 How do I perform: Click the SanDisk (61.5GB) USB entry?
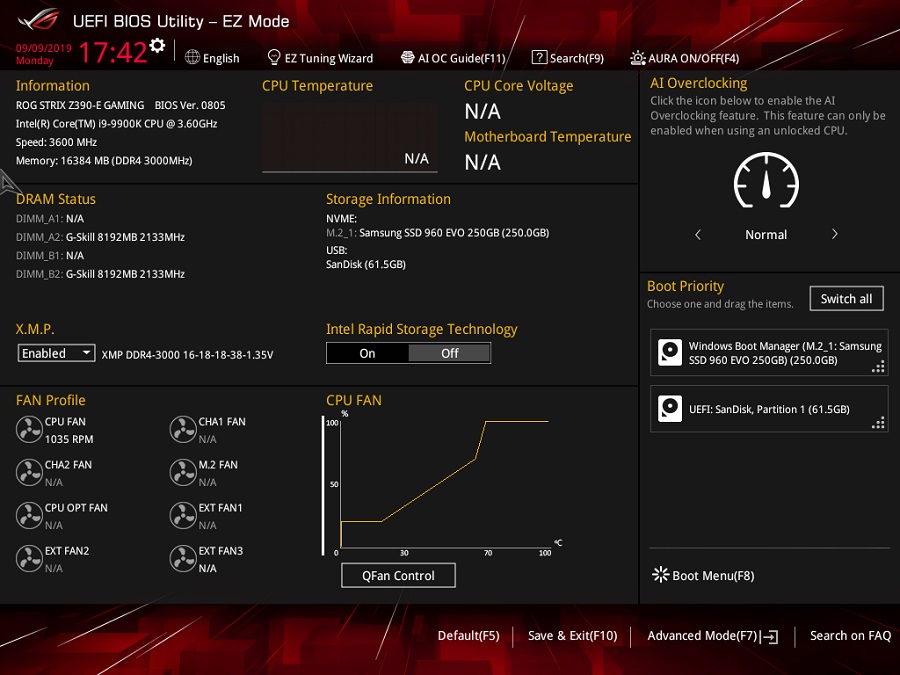coord(366,265)
